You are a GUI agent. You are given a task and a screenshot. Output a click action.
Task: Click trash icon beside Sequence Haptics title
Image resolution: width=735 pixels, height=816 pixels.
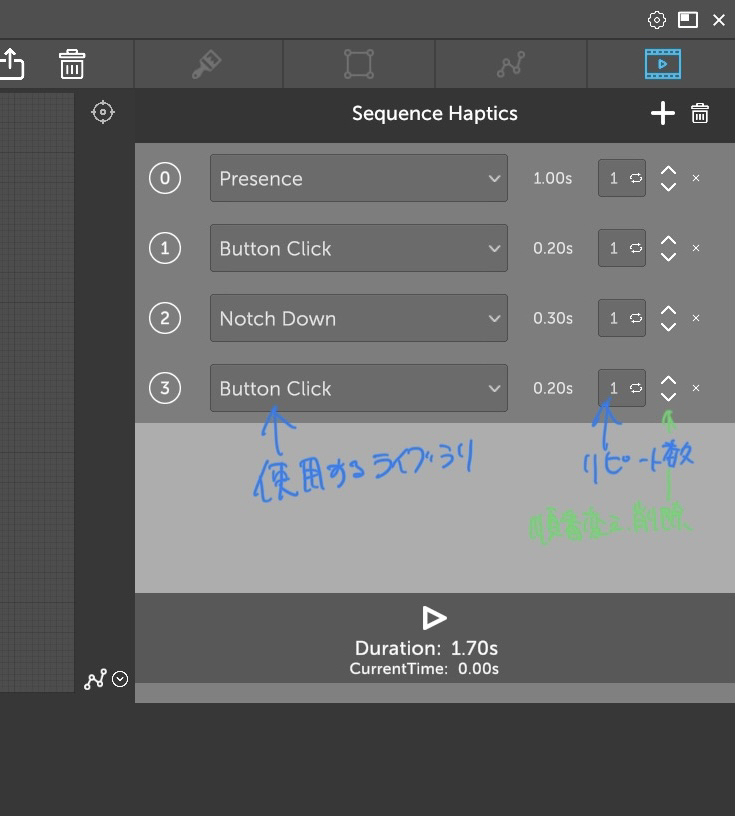click(x=700, y=114)
